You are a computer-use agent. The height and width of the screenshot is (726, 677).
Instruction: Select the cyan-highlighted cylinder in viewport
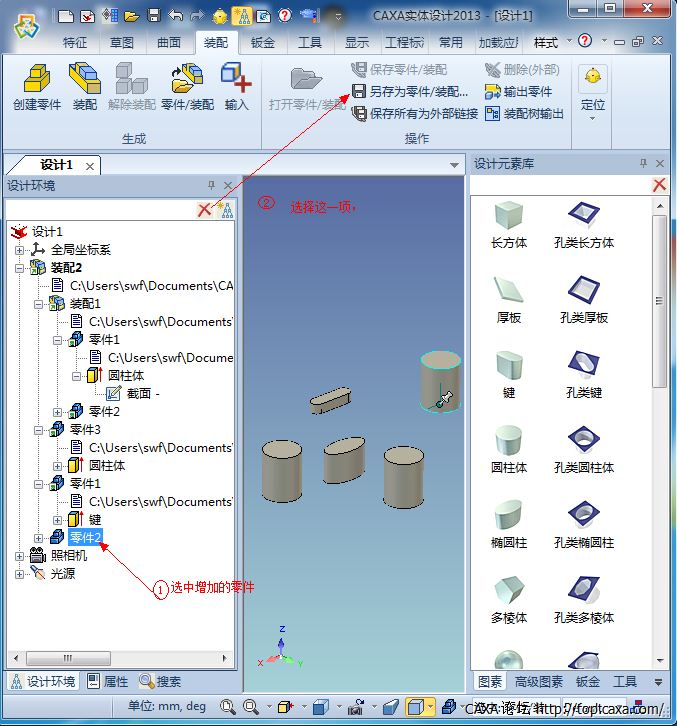[440, 381]
